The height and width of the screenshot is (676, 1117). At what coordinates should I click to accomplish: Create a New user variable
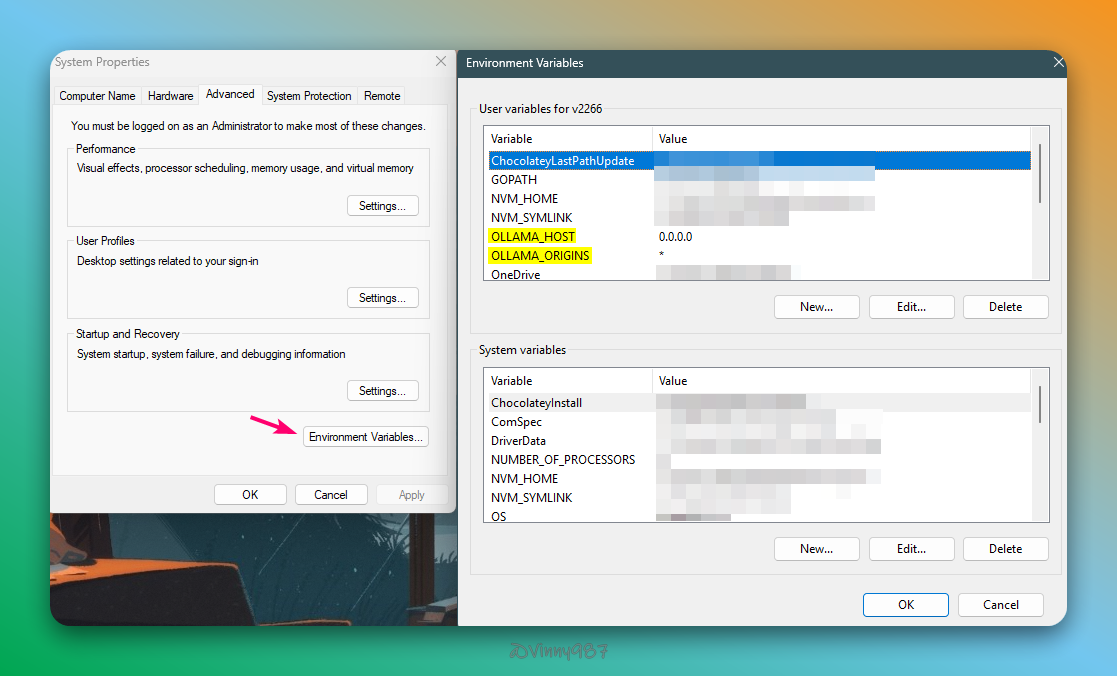click(x=816, y=307)
